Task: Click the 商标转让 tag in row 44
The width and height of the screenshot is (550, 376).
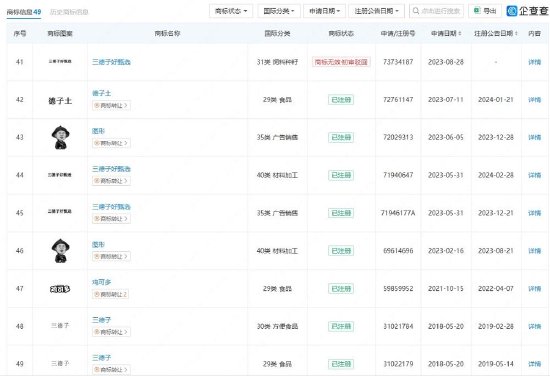Action: click(x=111, y=181)
